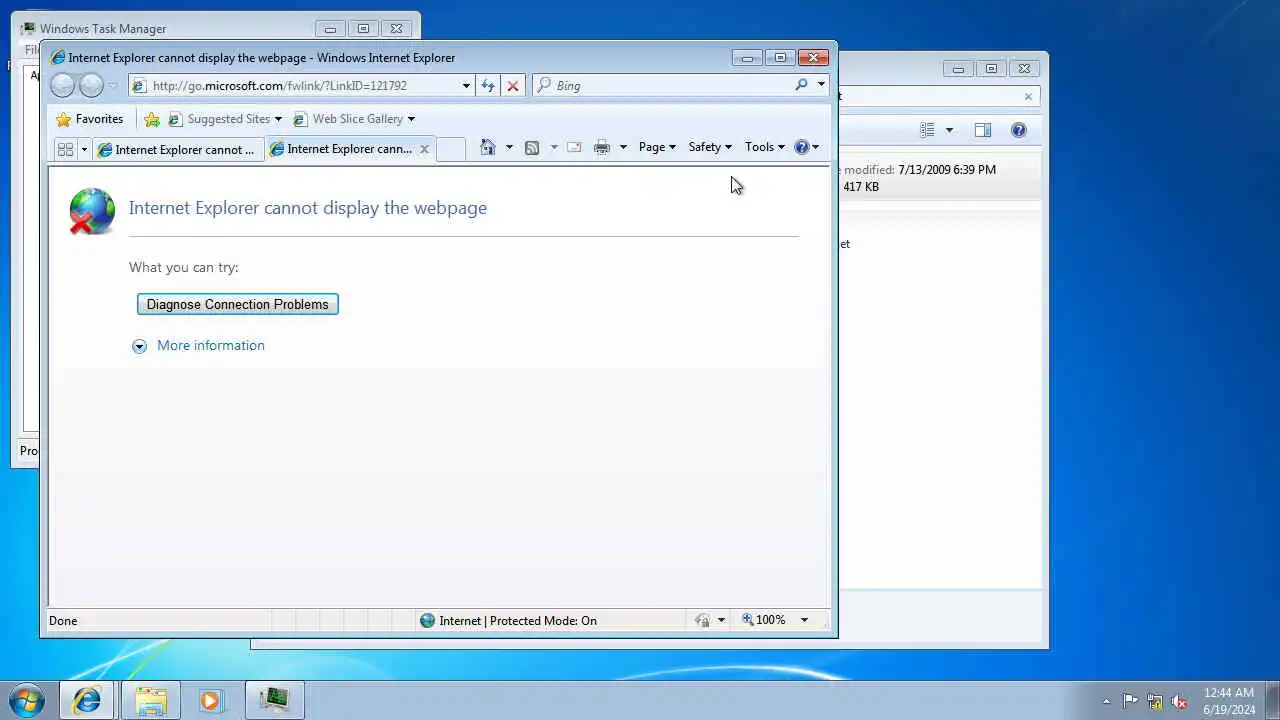Toggle the preview pane icon in Explorer window

(983, 130)
